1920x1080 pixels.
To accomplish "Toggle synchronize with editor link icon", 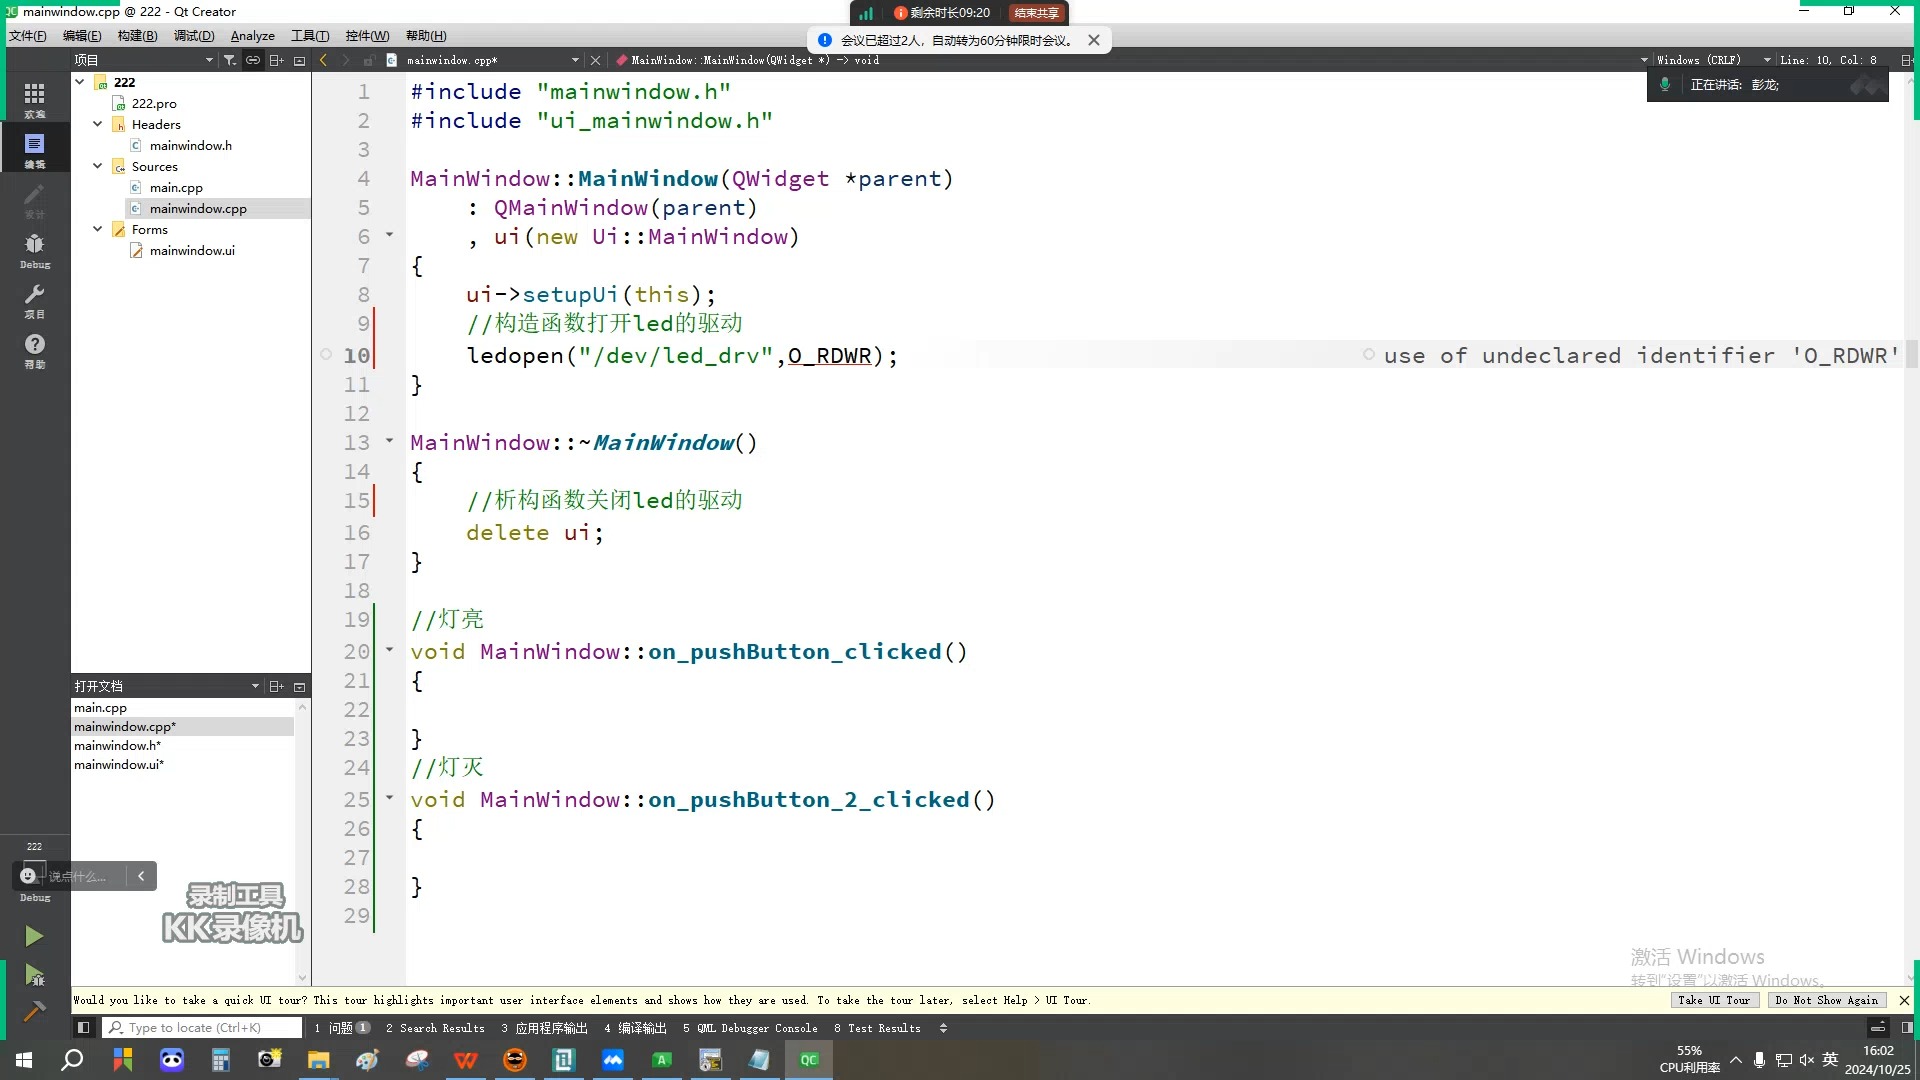I will [253, 60].
